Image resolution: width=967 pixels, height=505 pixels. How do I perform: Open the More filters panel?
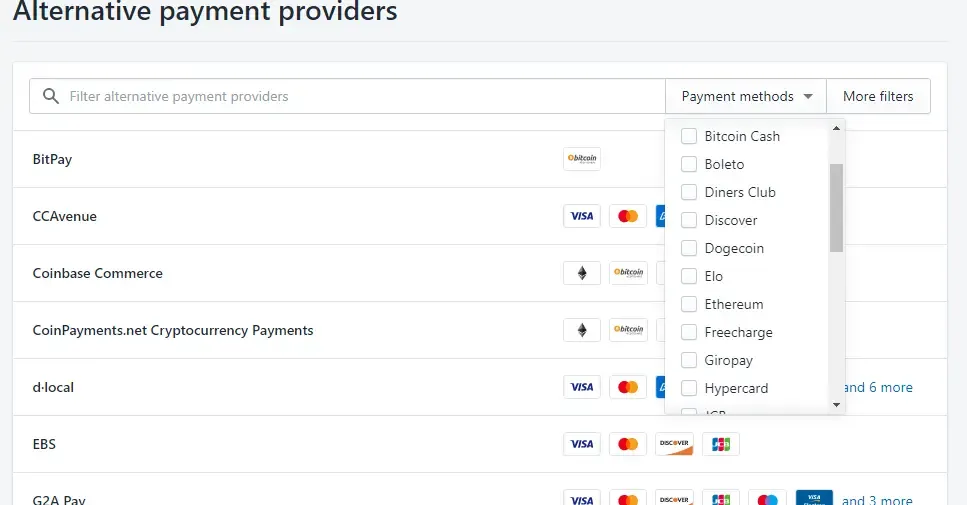pos(878,96)
